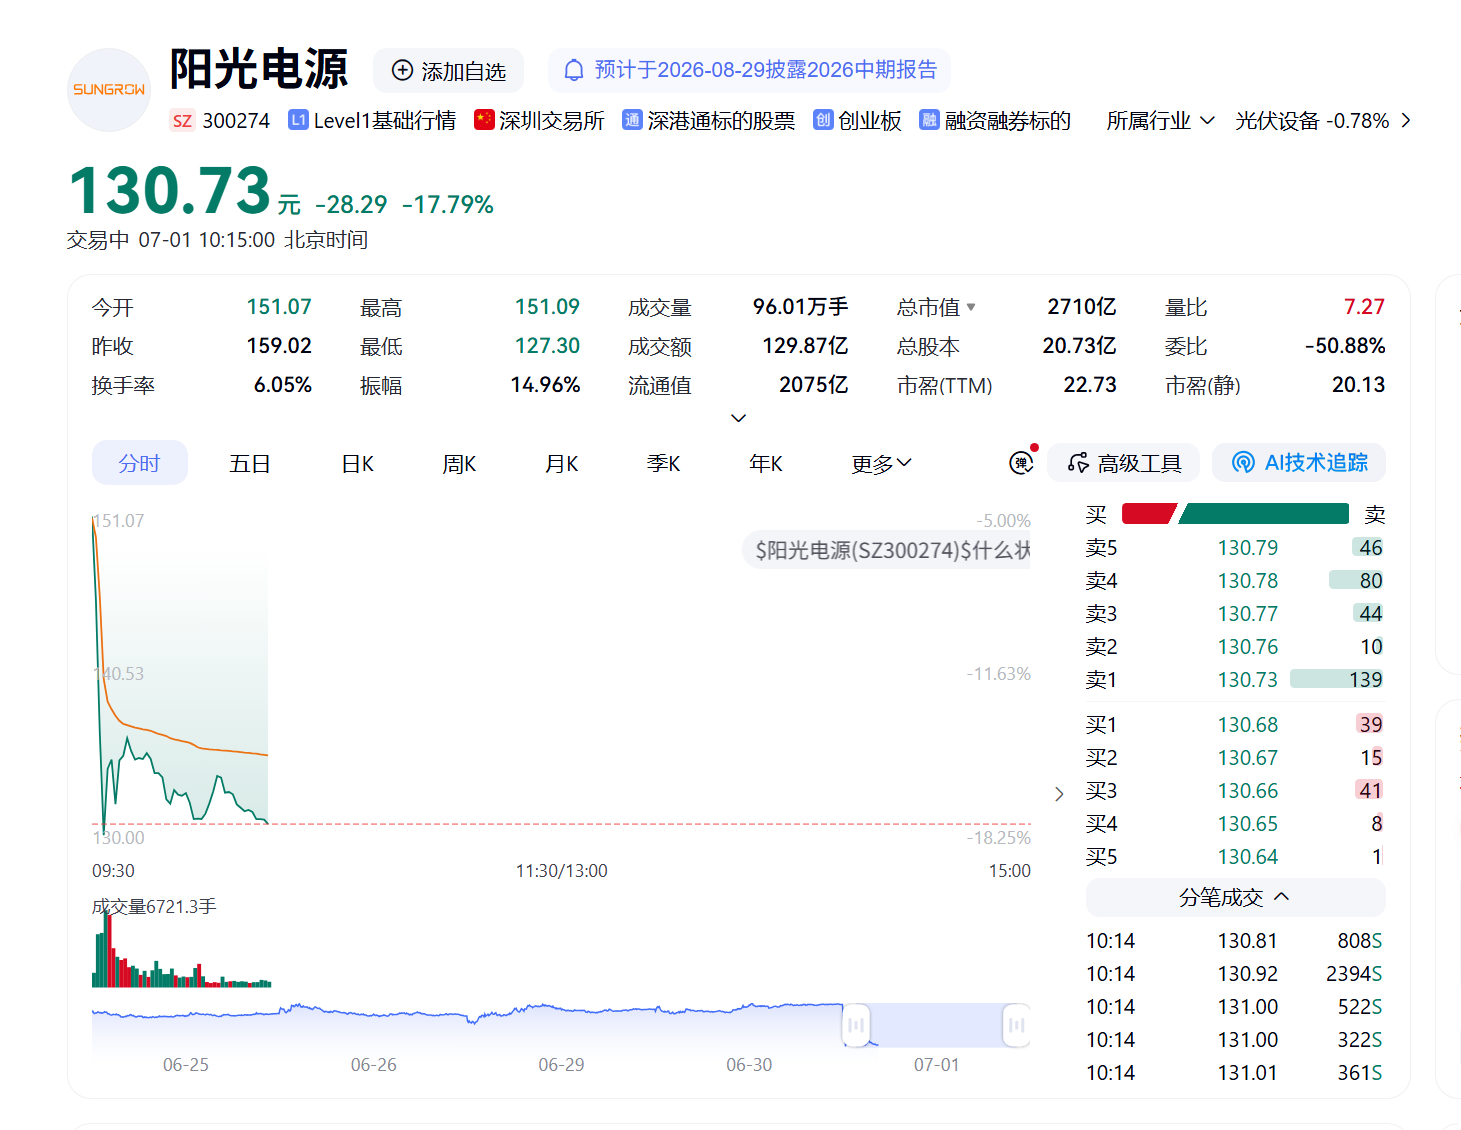Click the 高级工具 tool icon
The width and height of the screenshot is (1461, 1130).
pyautogui.click(x=1078, y=463)
